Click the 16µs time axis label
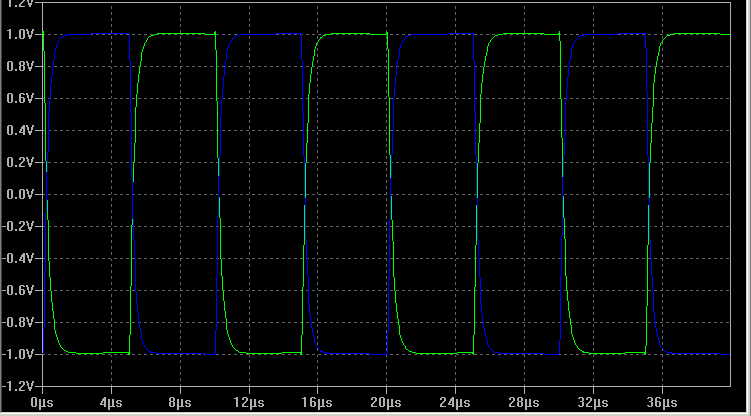This screenshot has height=416, width=751. coord(318,403)
